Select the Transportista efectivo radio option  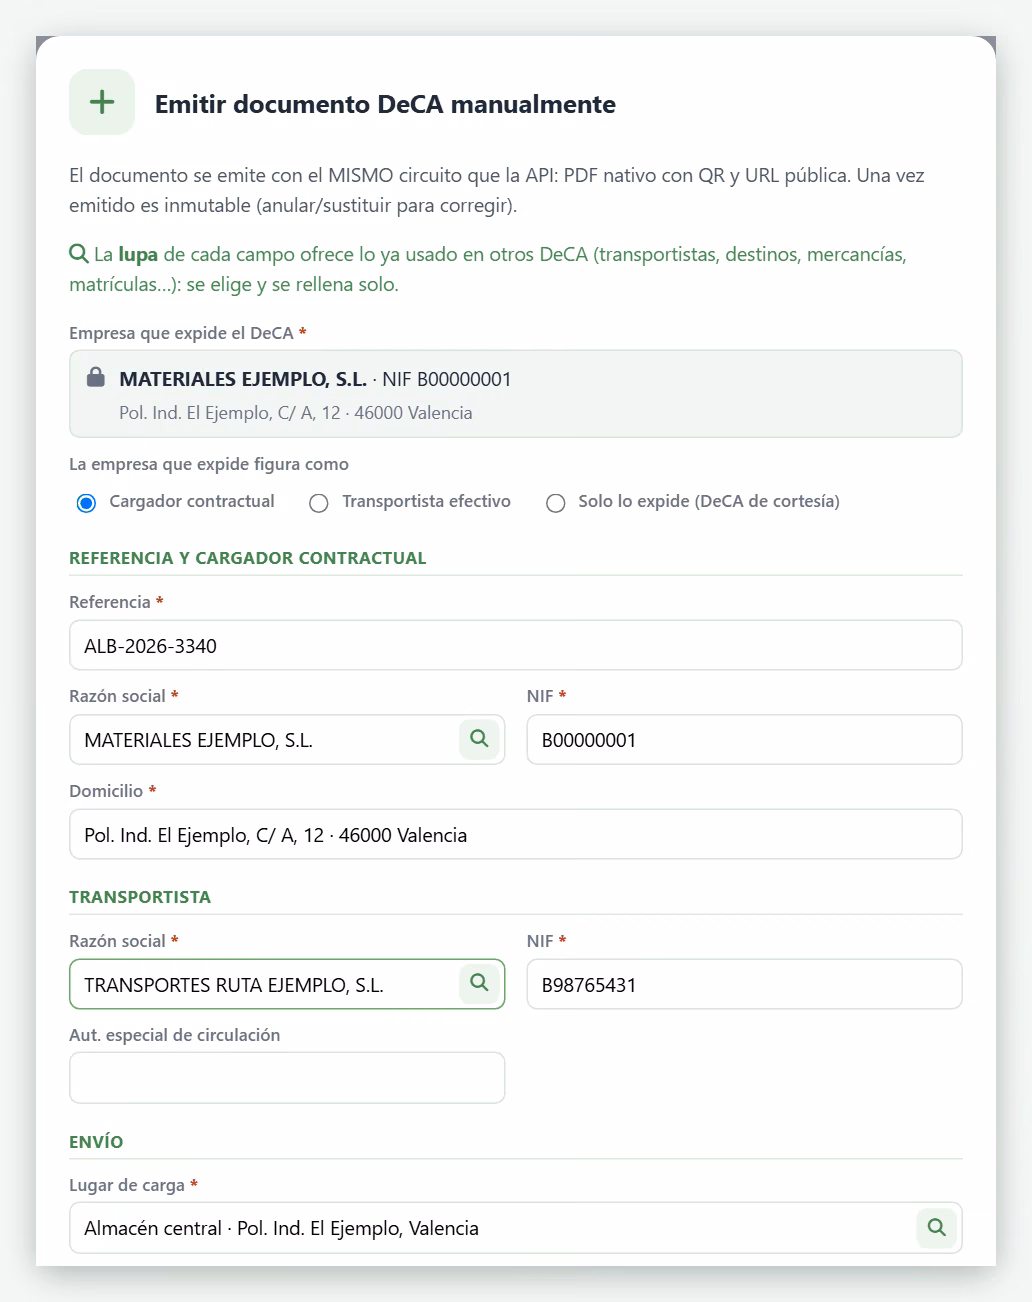tap(318, 503)
